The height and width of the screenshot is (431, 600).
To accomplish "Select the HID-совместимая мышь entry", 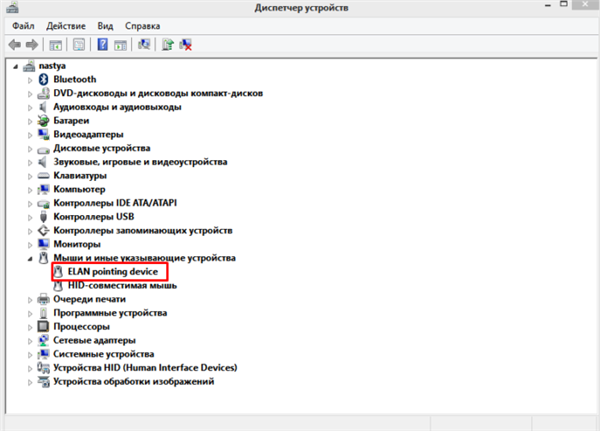I will click(x=122, y=286).
